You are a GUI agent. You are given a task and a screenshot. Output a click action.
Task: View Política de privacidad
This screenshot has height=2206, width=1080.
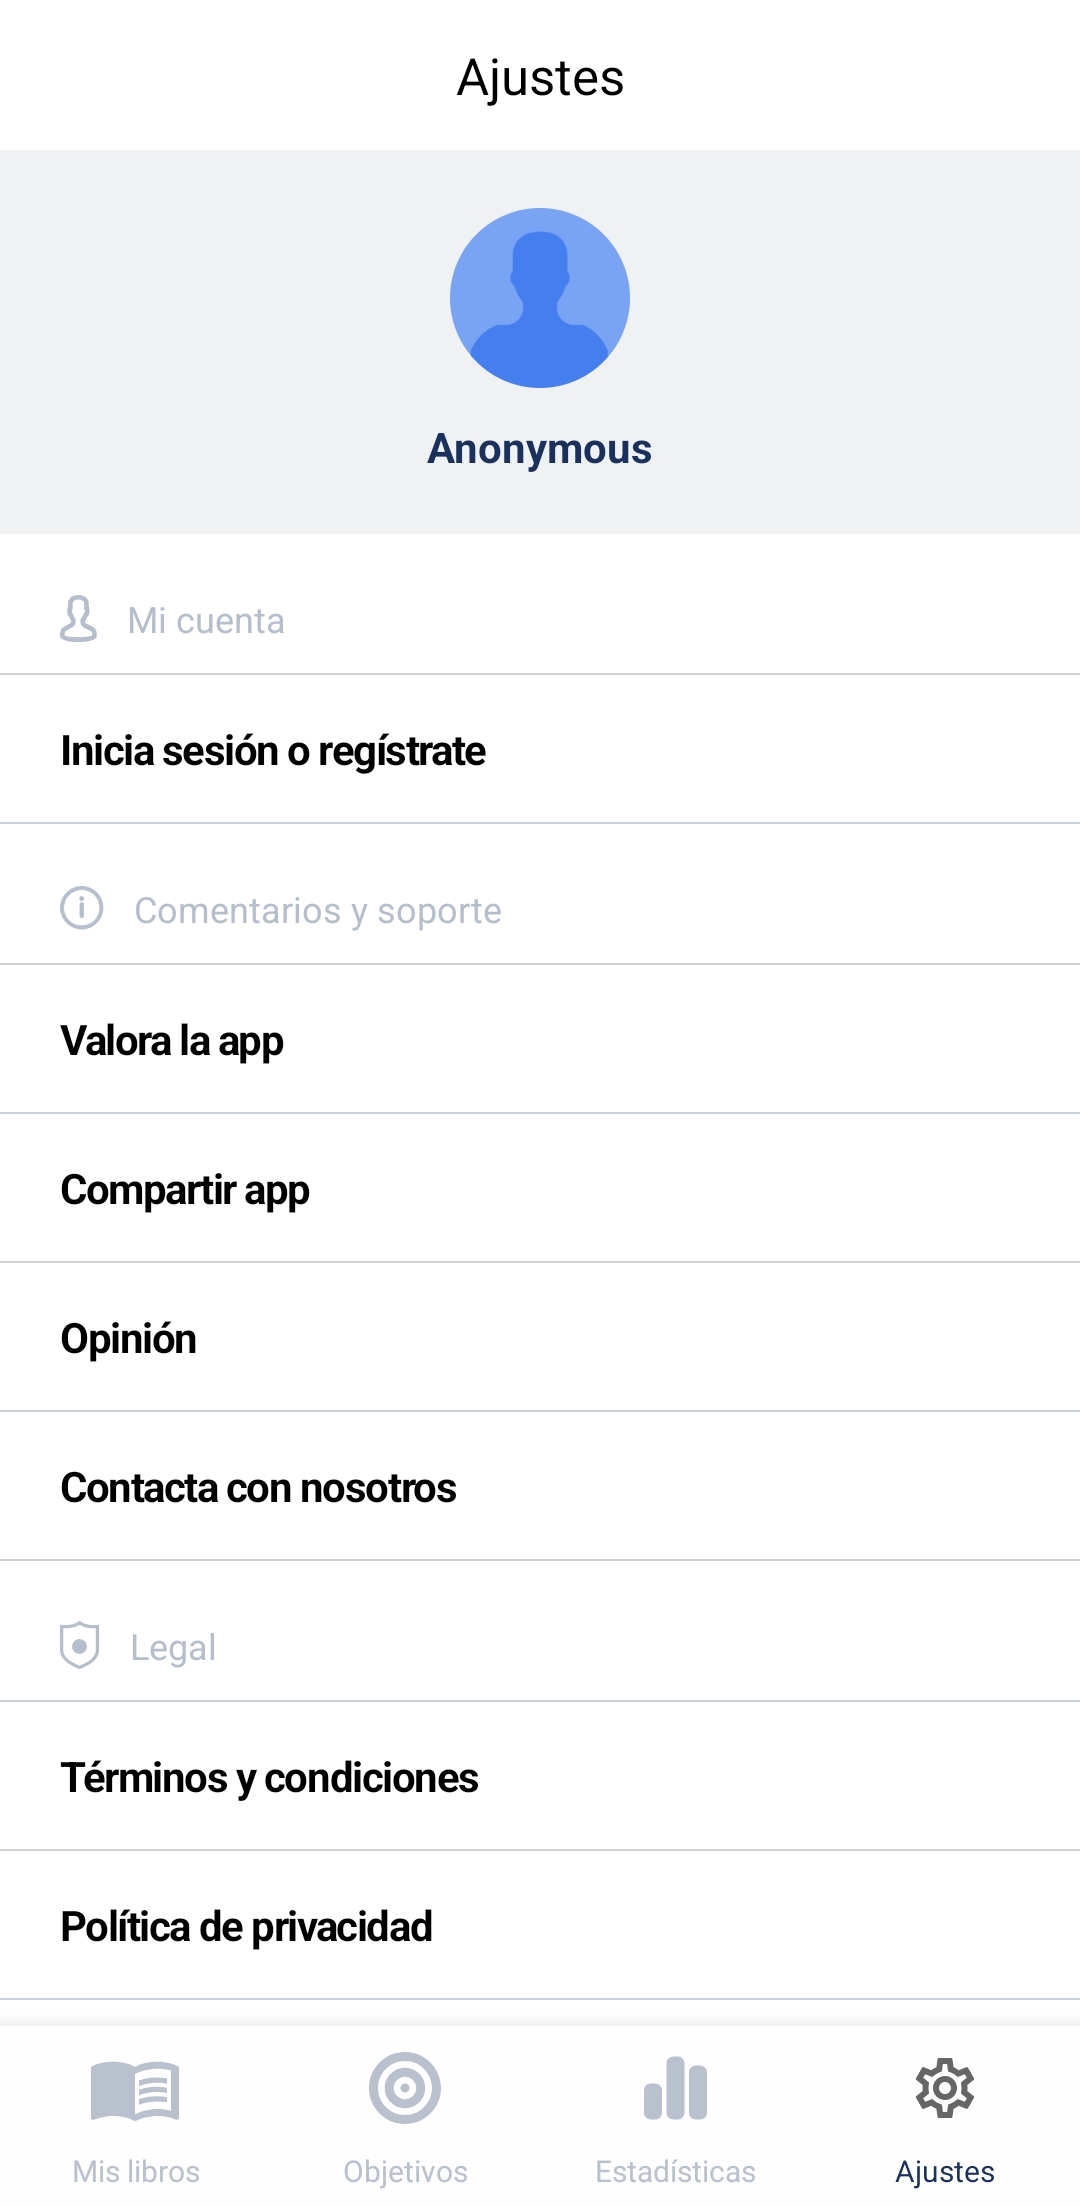(x=540, y=1926)
